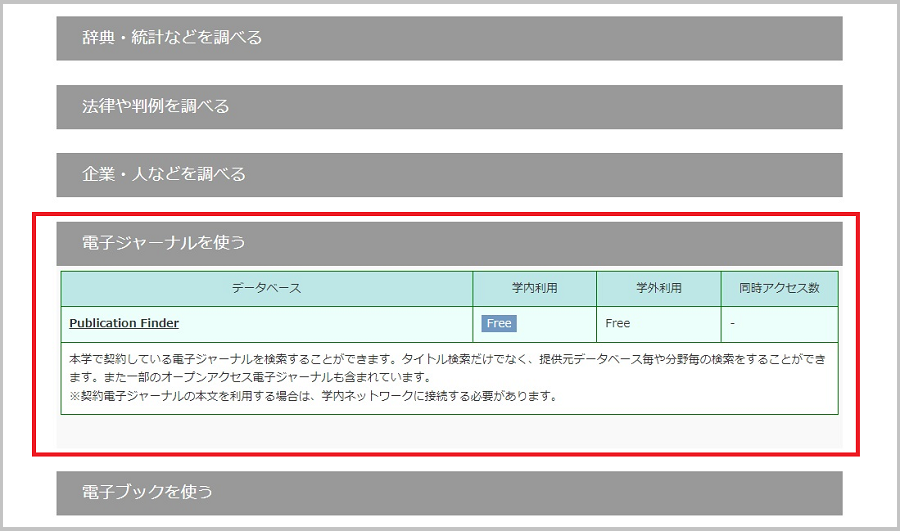Image resolution: width=900 pixels, height=531 pixels.
Task: Select the plain Free text under 学外利用
Action: coord(618,323)
